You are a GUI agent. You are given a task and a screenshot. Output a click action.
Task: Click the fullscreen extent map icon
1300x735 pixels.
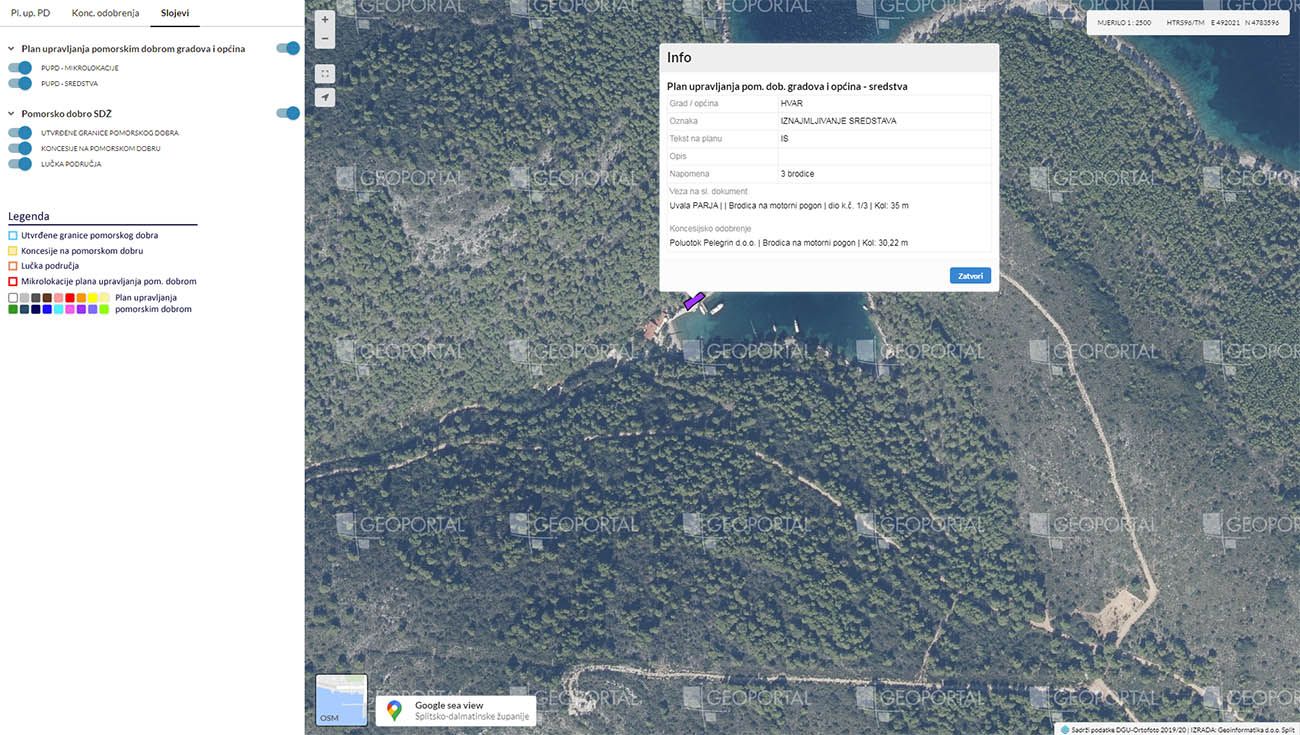[x=324, y=74]
